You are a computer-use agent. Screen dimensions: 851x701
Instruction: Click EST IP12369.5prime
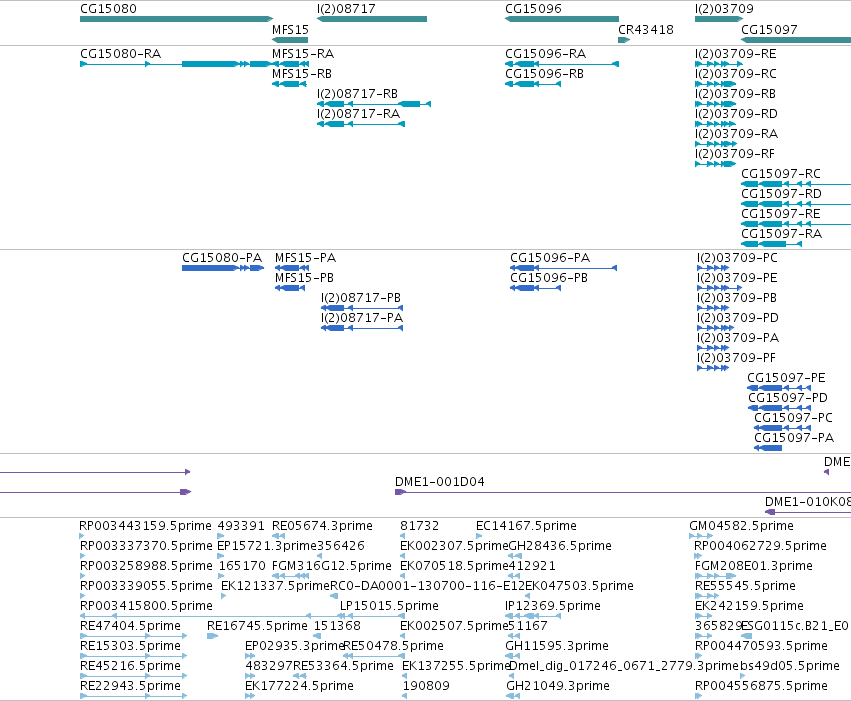552,606
